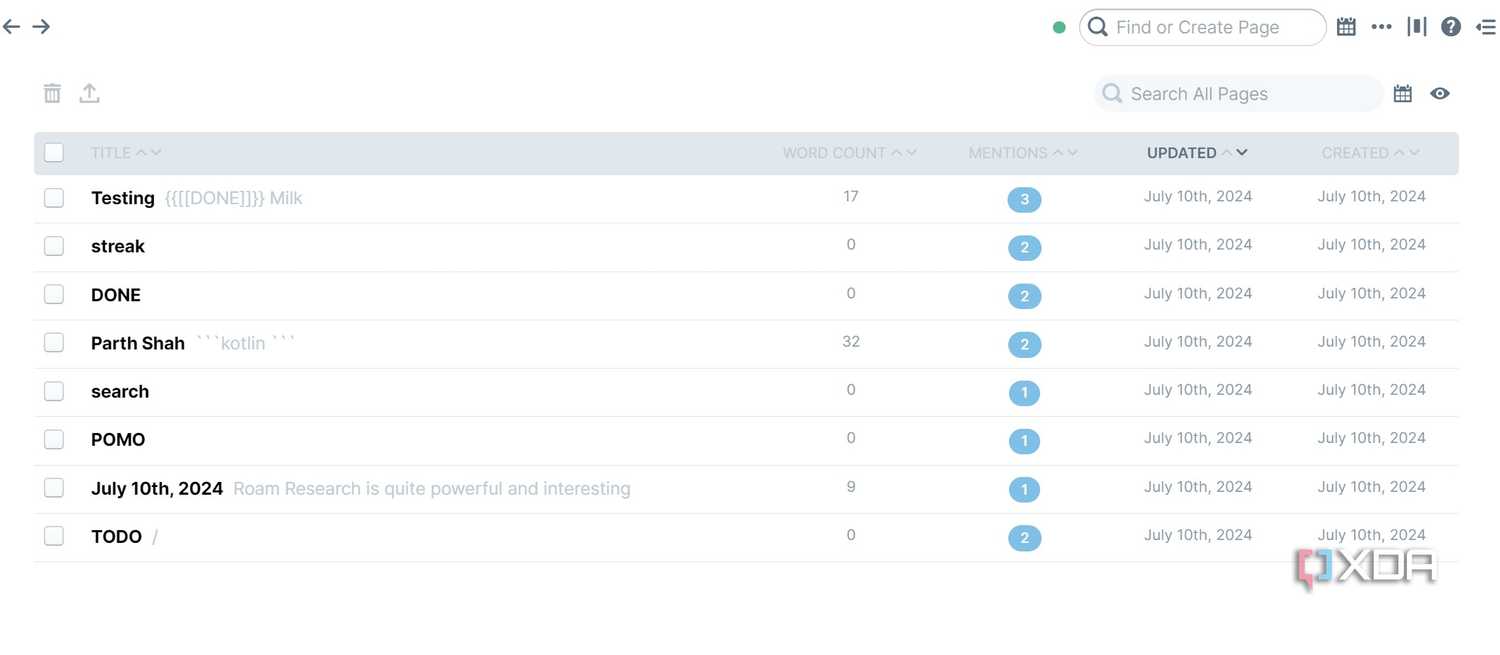Click mentions badge 2 in streak row
Image resolution: width=1500 pixels, height=655 pixels.
tap(1024, 248)
